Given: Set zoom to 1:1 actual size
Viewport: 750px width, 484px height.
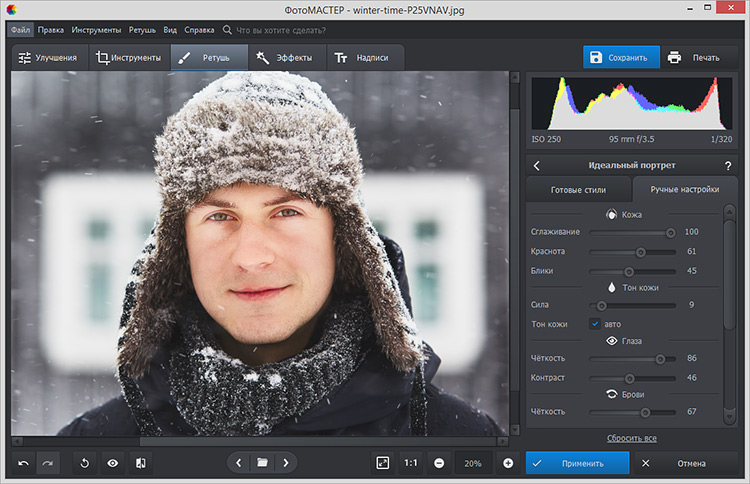Looking at the screenshot, I should [x=410, y=463].
